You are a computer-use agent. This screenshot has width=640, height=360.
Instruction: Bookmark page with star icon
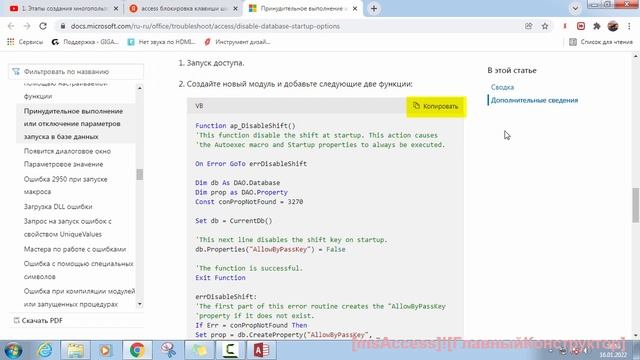point(545,26)
